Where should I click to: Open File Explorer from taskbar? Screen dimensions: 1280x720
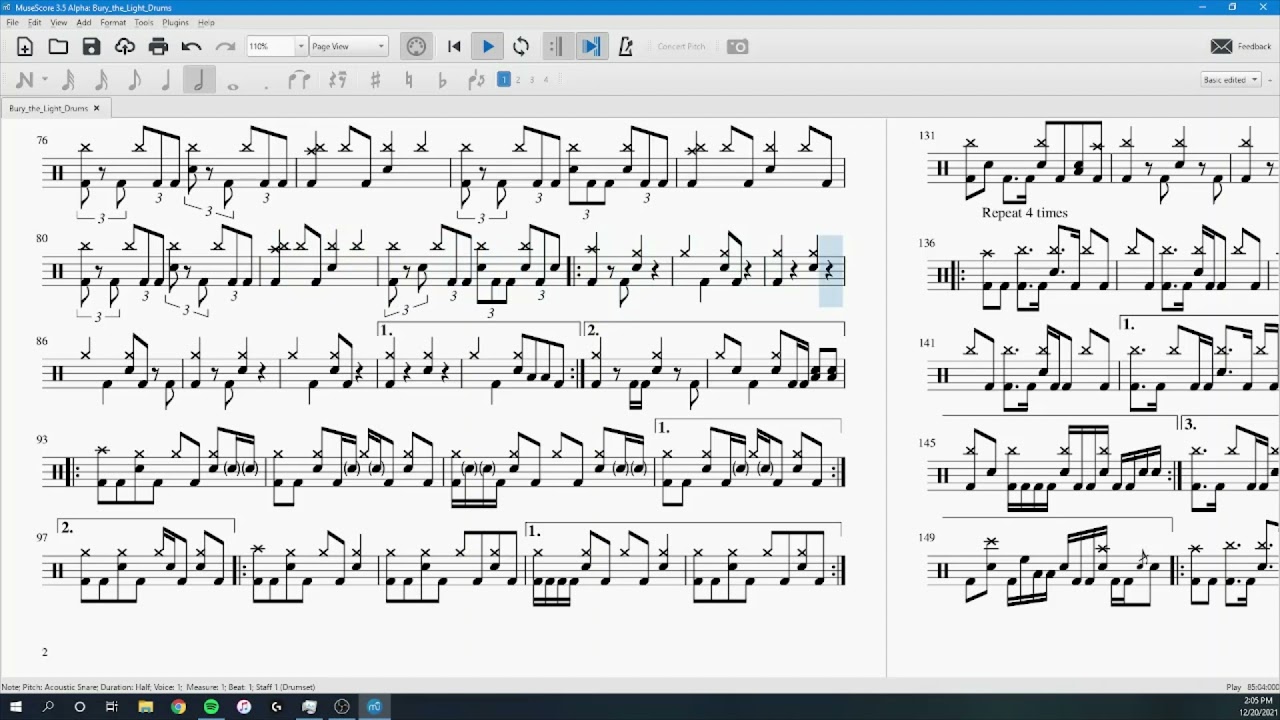[145, 707]
